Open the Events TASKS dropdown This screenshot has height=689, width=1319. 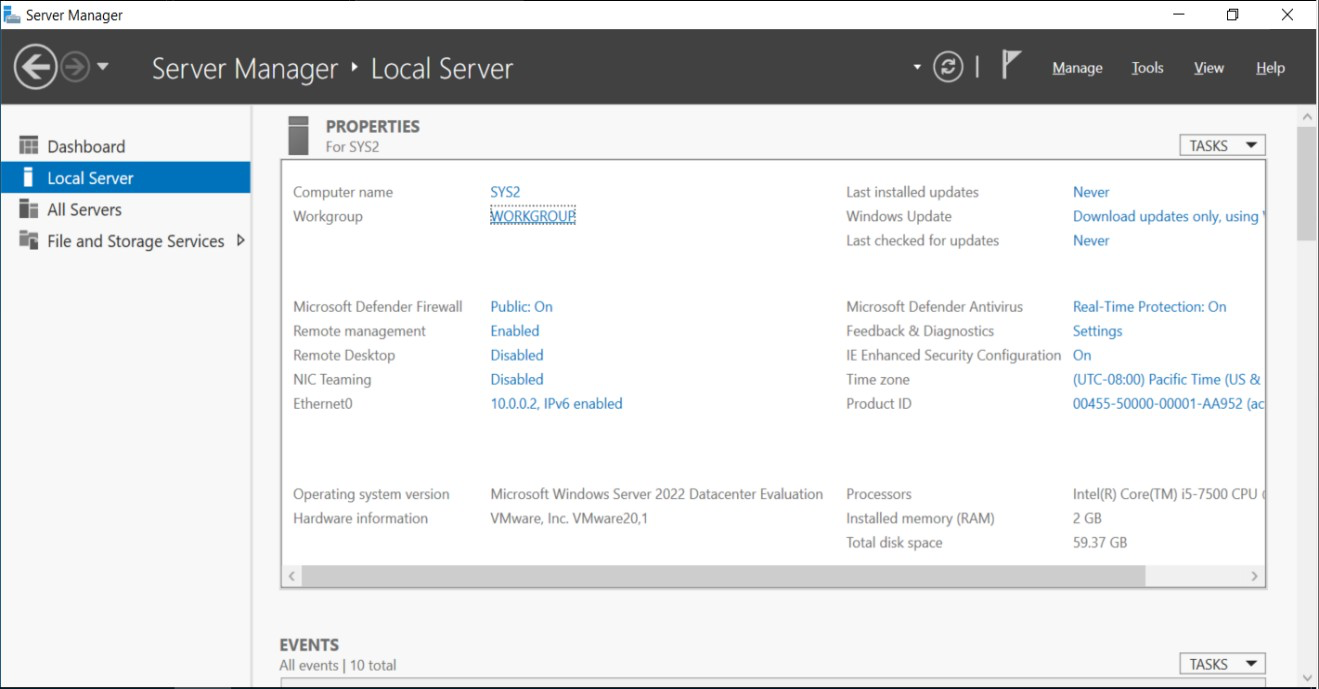pyautogui.click(x=1222, y=664)
